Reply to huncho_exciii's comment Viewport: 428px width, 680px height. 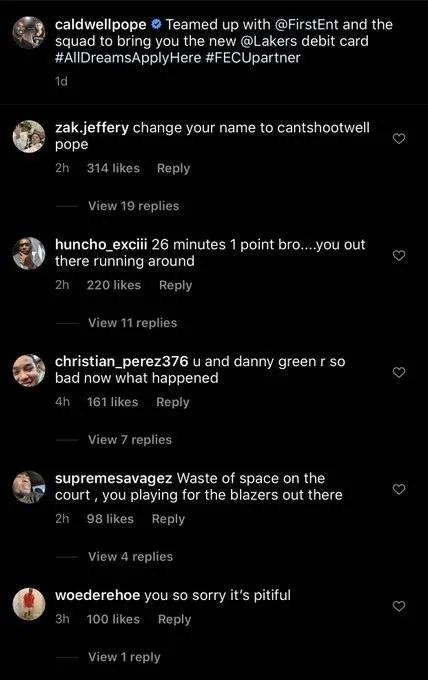[175, 285]
